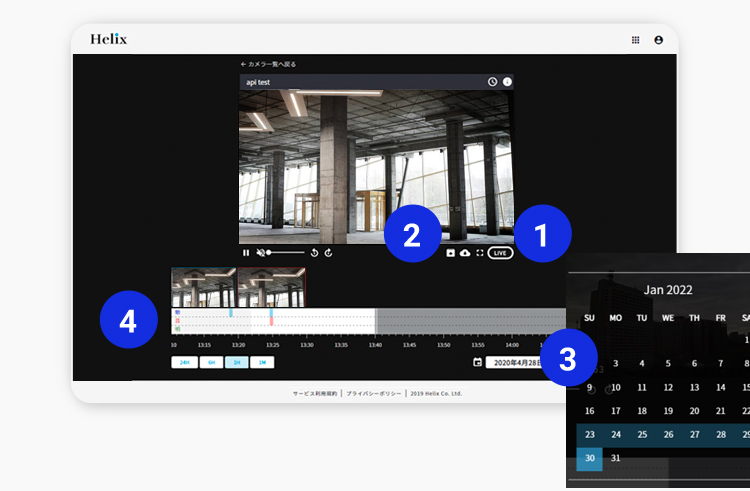Adjust the volume slider

point(286,252)
